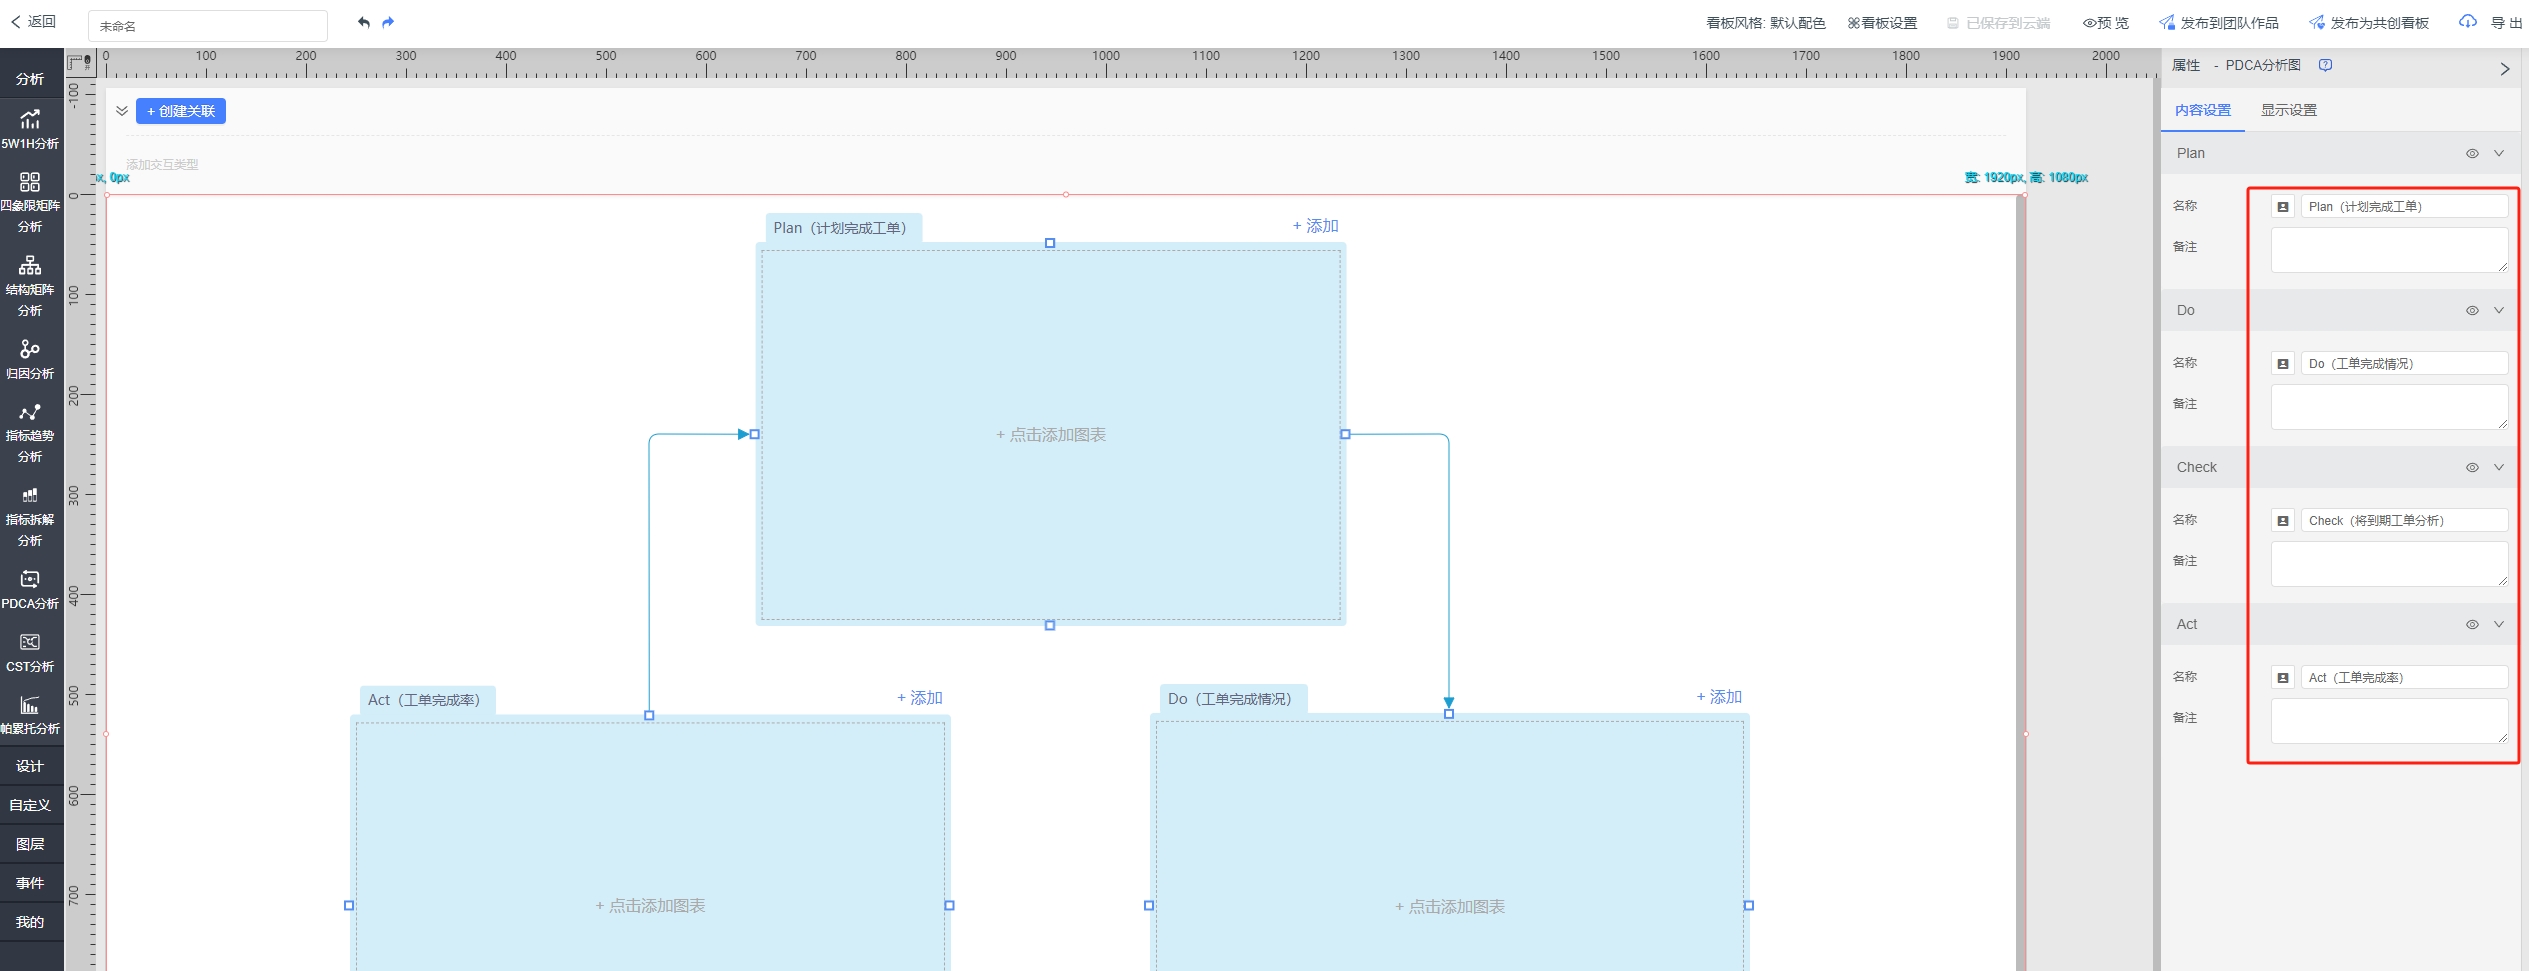Collapse the Act section chevron
Image resolution: width=2529 pixels, height=971 pixels.
2498,625
